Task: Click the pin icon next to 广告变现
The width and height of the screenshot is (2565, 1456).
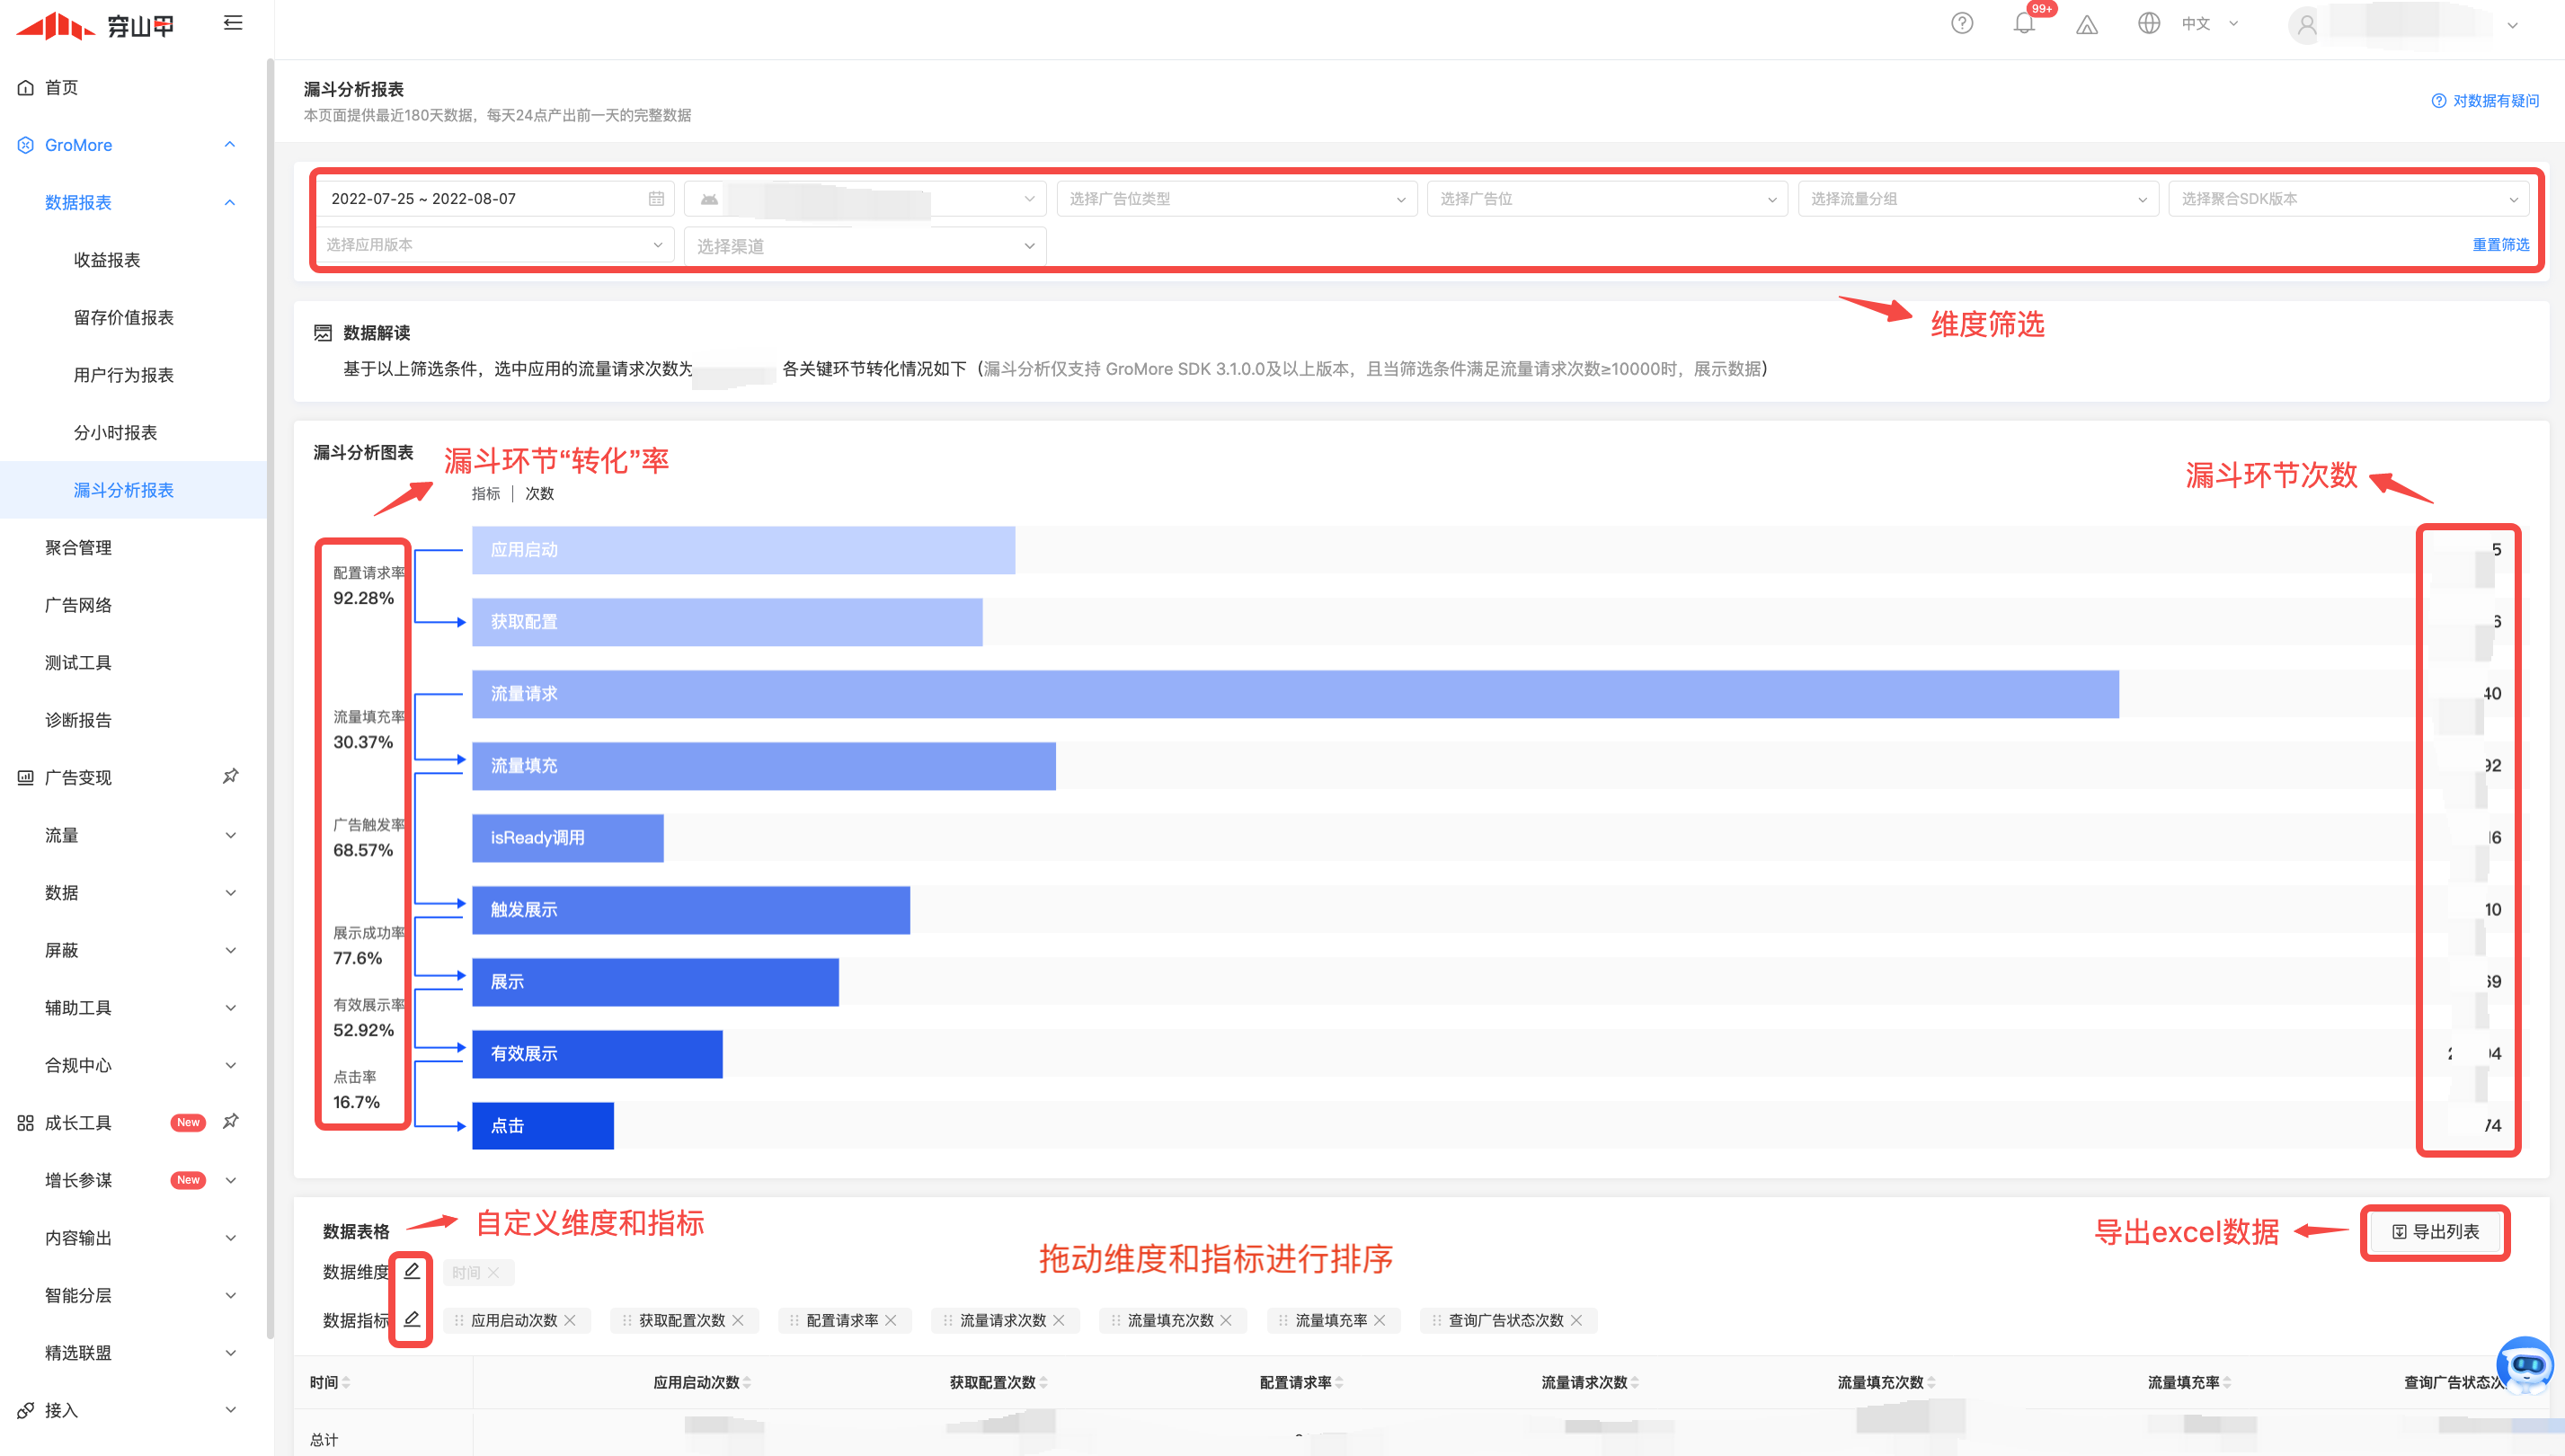Action: point(230,776)
